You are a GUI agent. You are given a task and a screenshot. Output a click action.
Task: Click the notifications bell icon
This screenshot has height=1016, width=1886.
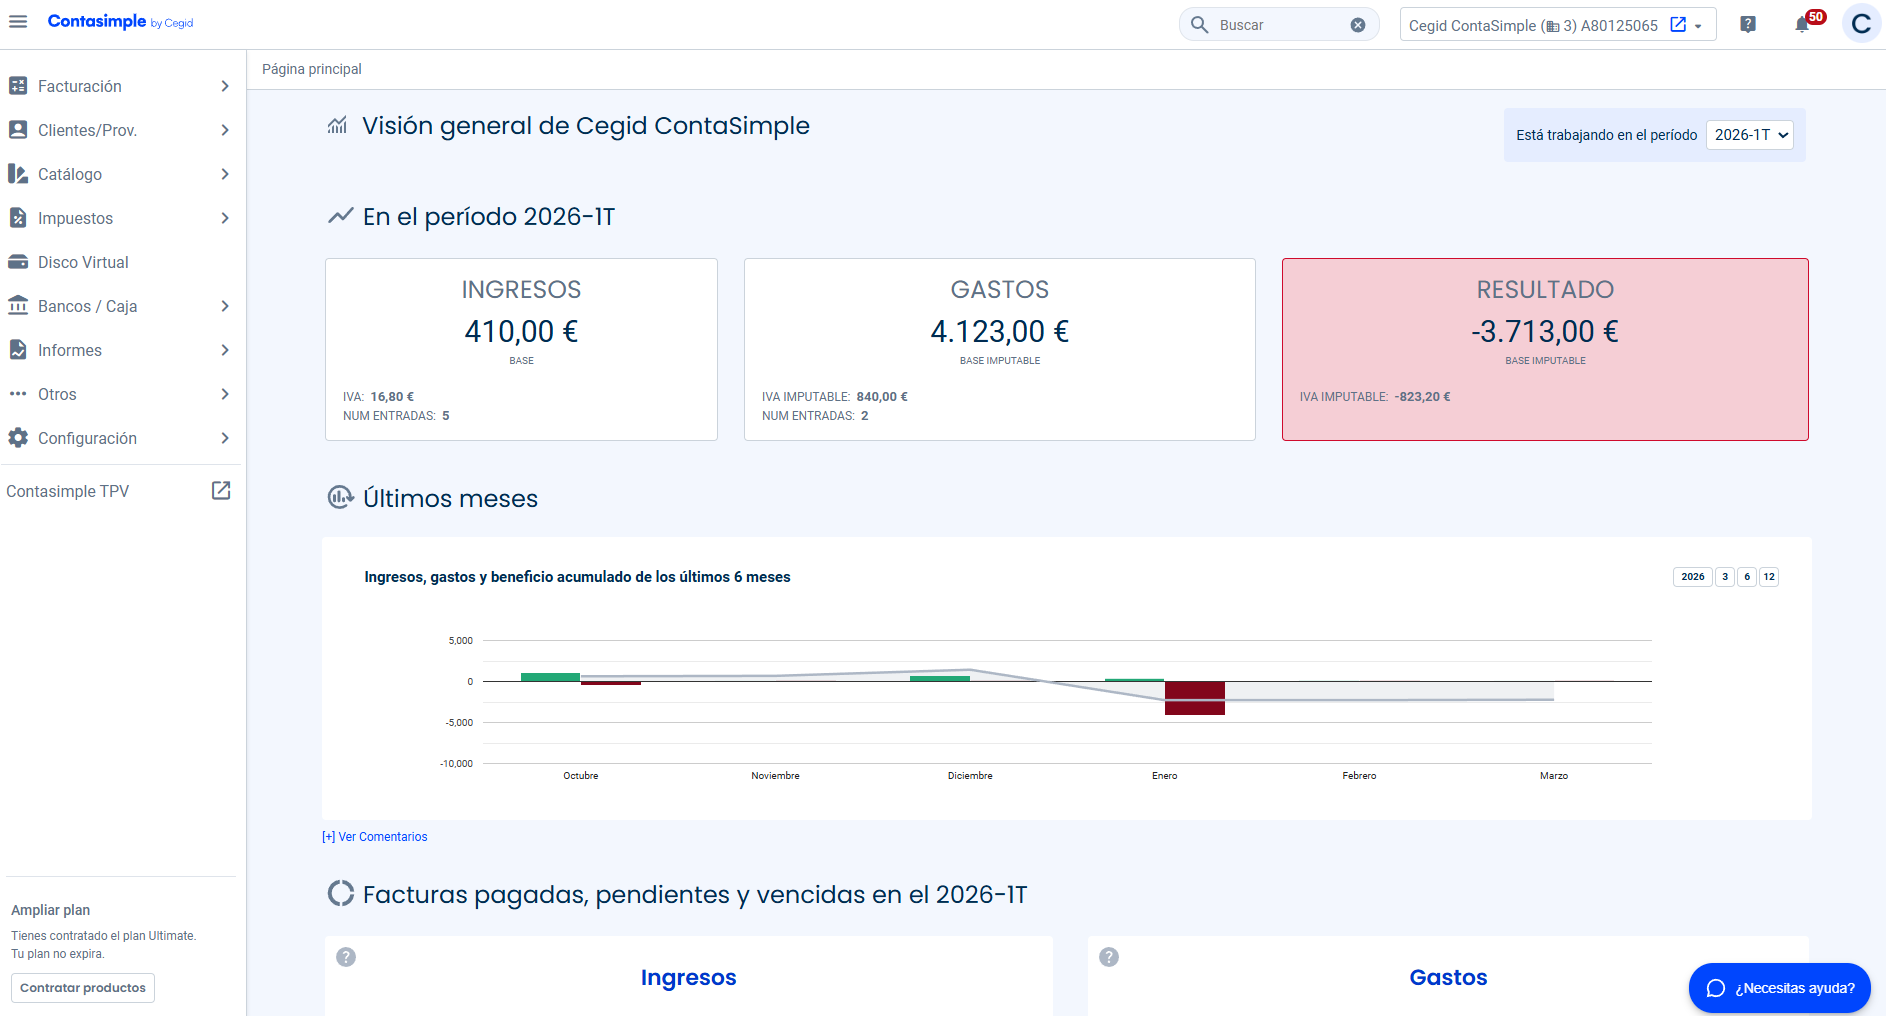coord(1802,25)
